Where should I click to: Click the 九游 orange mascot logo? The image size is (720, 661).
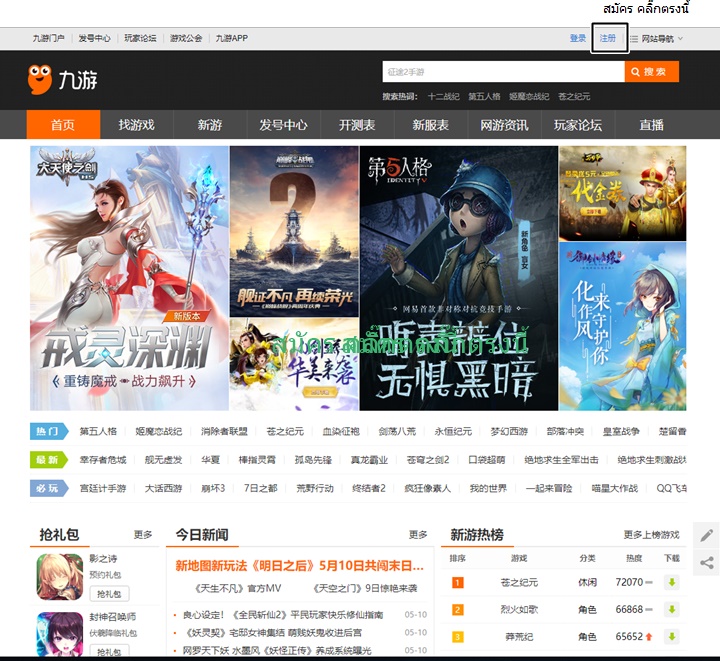39,79
